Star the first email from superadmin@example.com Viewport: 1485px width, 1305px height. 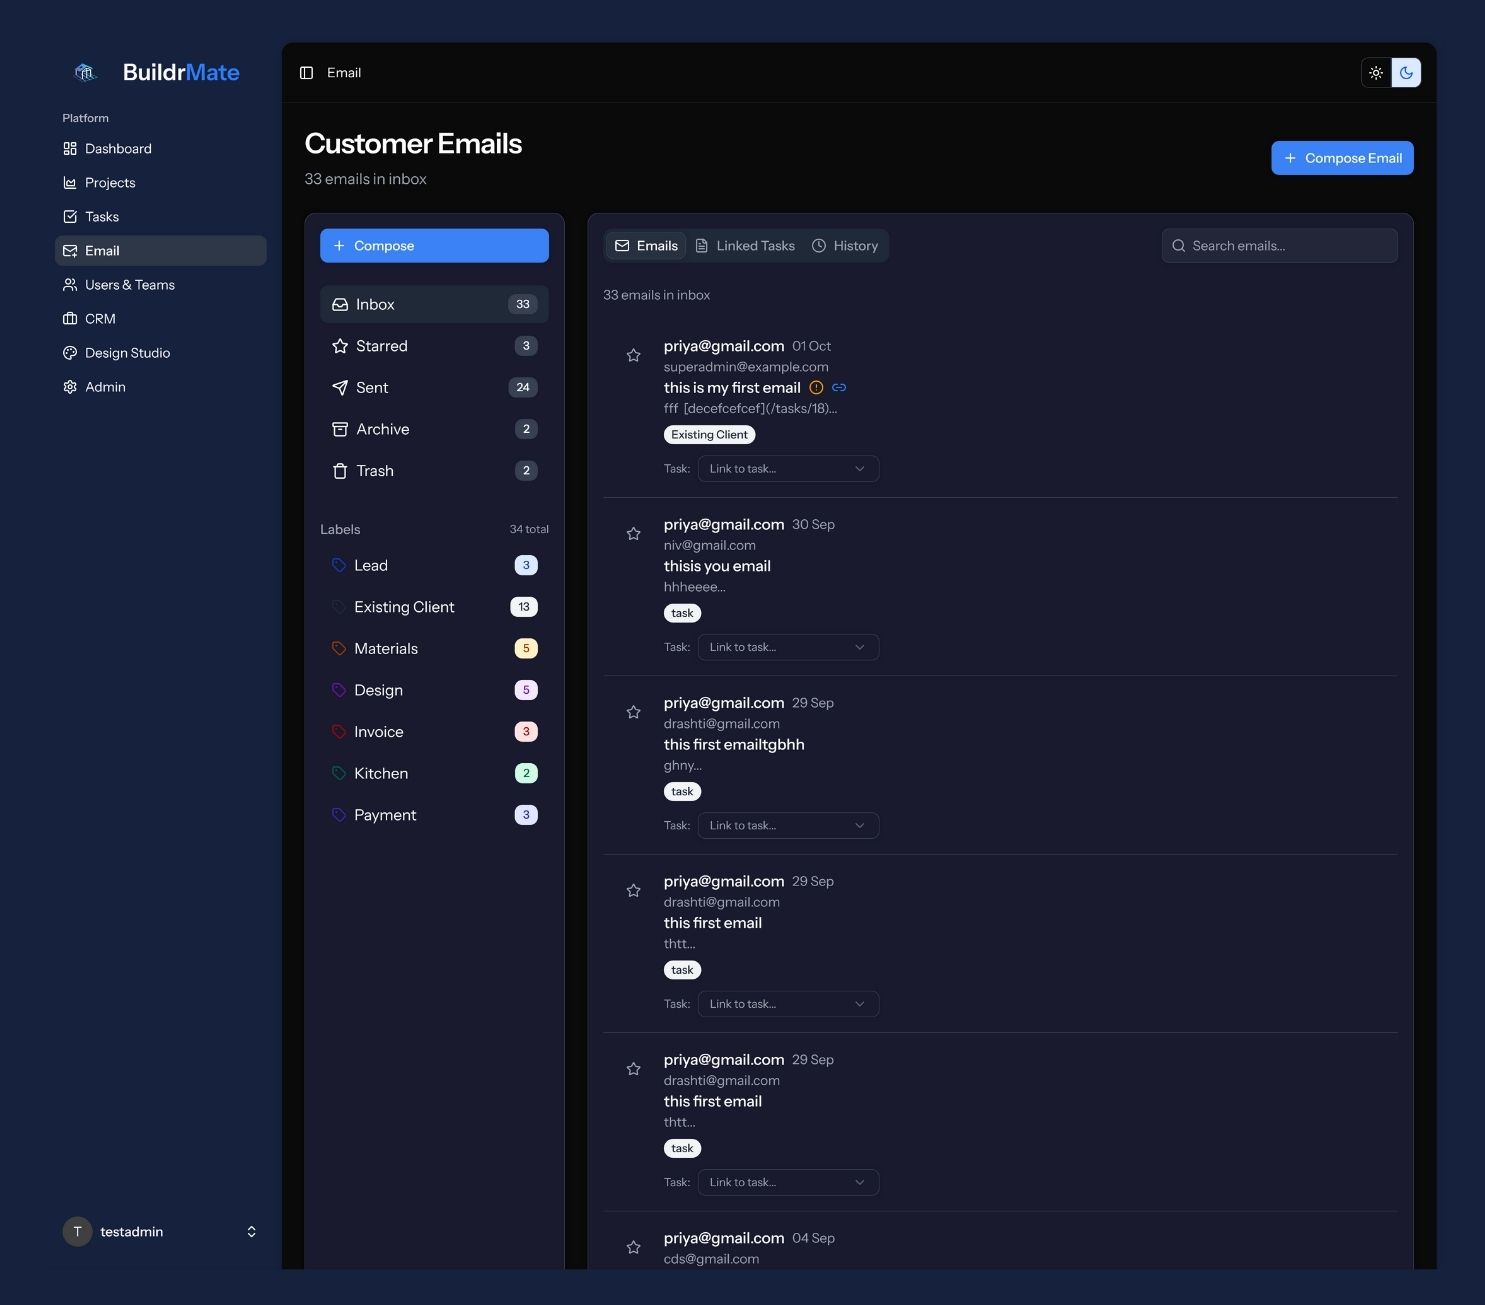tap(633, 354)
